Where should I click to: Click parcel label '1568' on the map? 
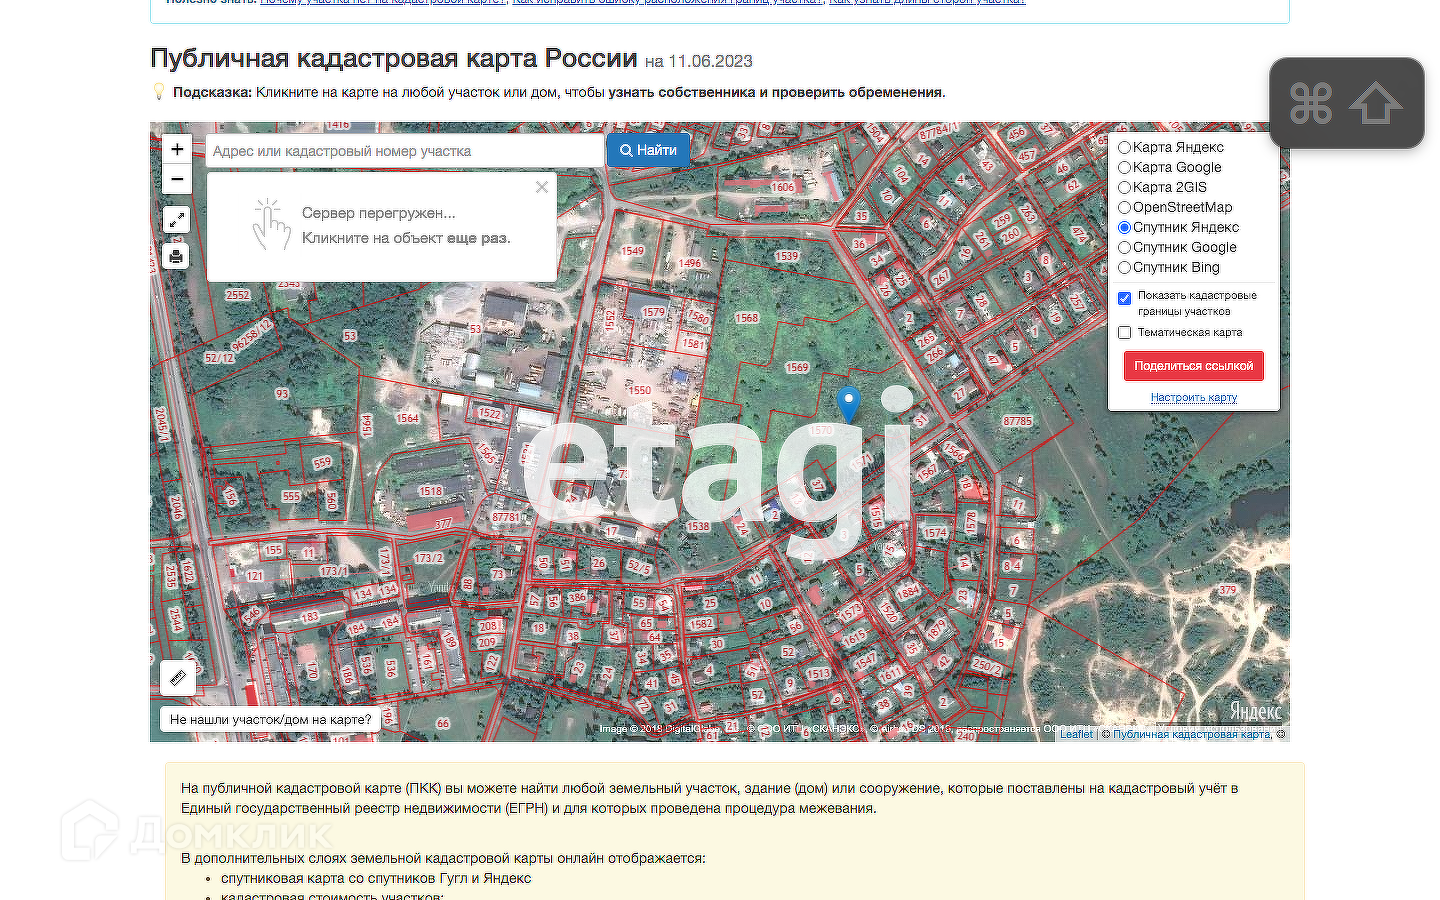click(747, 318)
